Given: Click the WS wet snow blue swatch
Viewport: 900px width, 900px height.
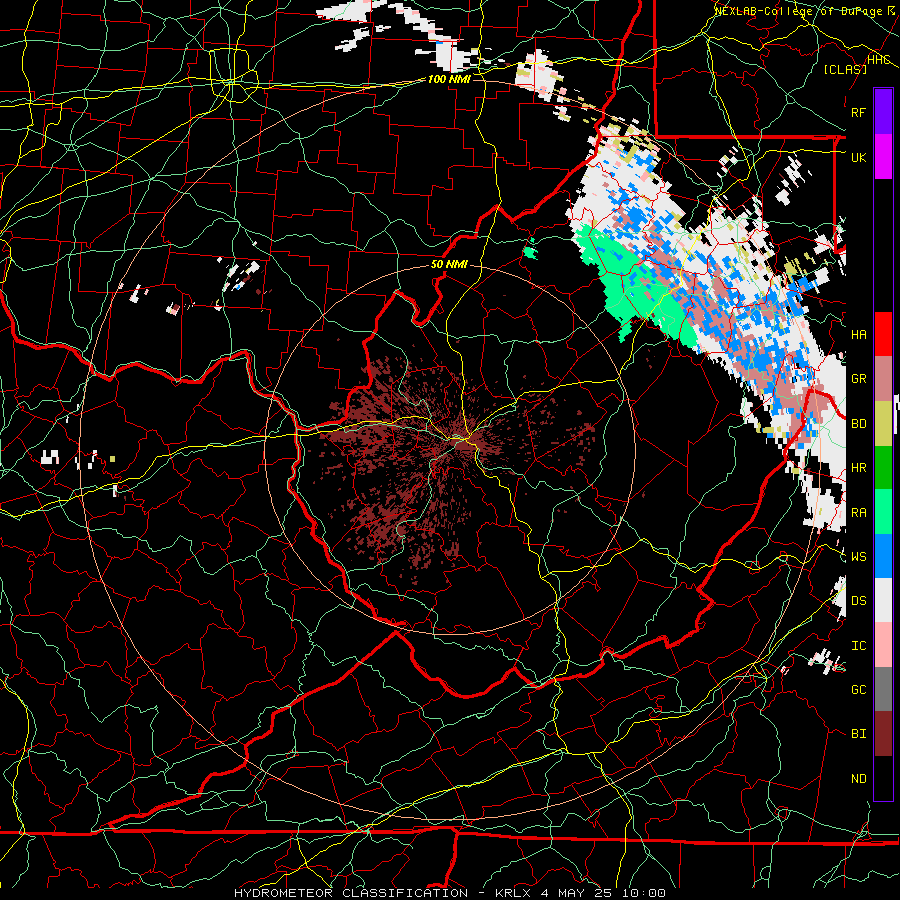Looking at the screenshot, I should [883, 556].
